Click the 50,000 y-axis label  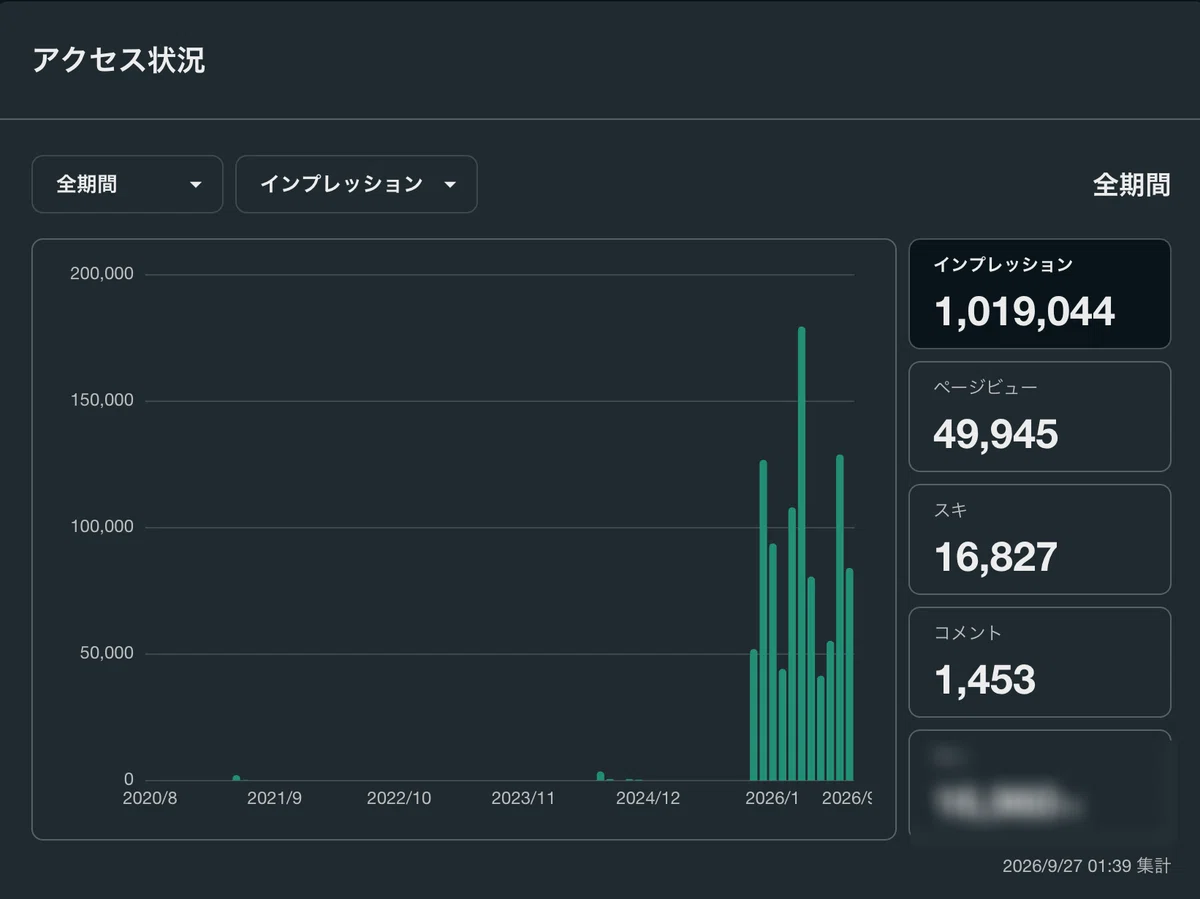tap(106, 654)
